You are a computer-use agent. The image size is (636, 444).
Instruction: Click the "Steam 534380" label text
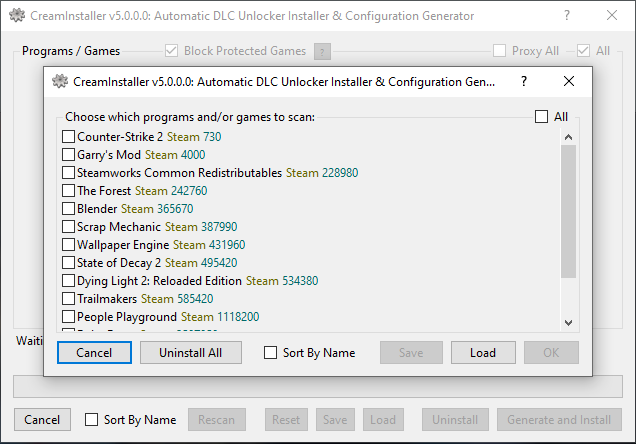[x=282, y=281]
